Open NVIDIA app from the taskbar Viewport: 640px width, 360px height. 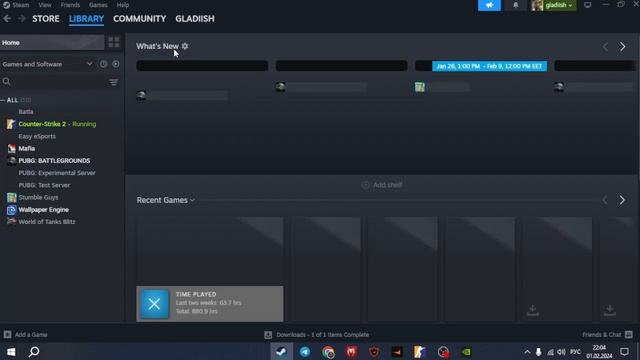click(466, 352)
